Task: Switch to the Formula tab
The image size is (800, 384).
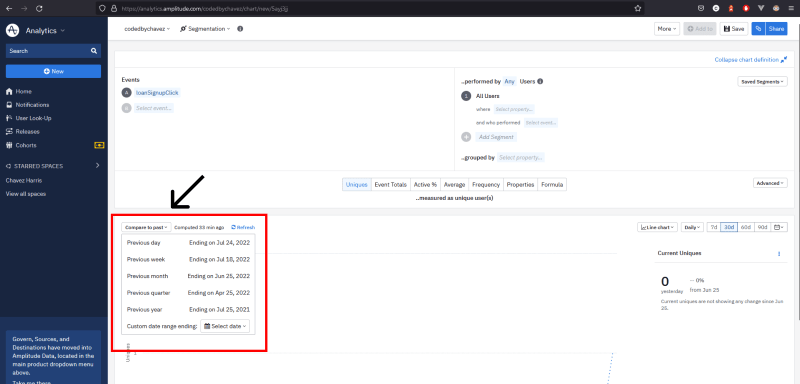Action: tap(552, 185)
